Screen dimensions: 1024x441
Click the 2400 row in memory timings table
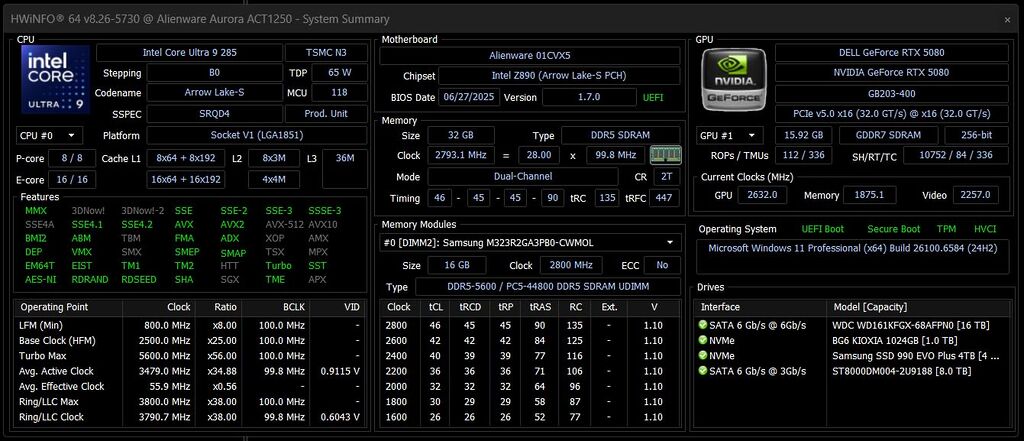[x=530, y=355]
